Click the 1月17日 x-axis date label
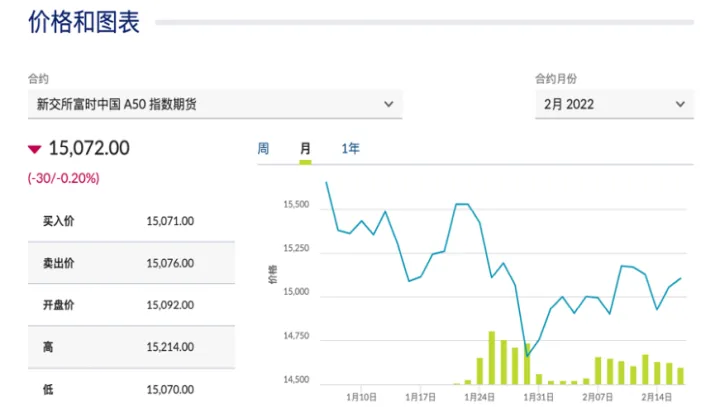 pyautogui.click(x=420, y=397)
